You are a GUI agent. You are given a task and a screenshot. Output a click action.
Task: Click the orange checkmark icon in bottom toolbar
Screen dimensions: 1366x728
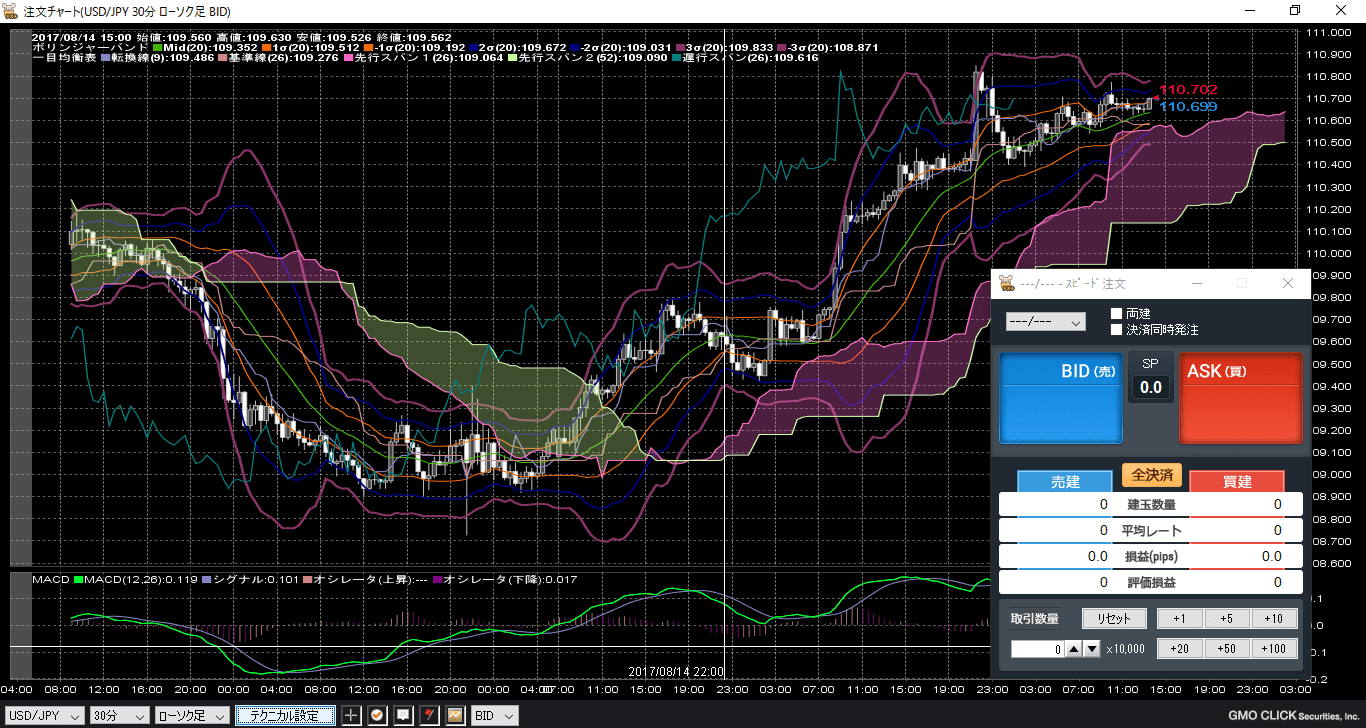pyautogui.click(x=377, y=715)
